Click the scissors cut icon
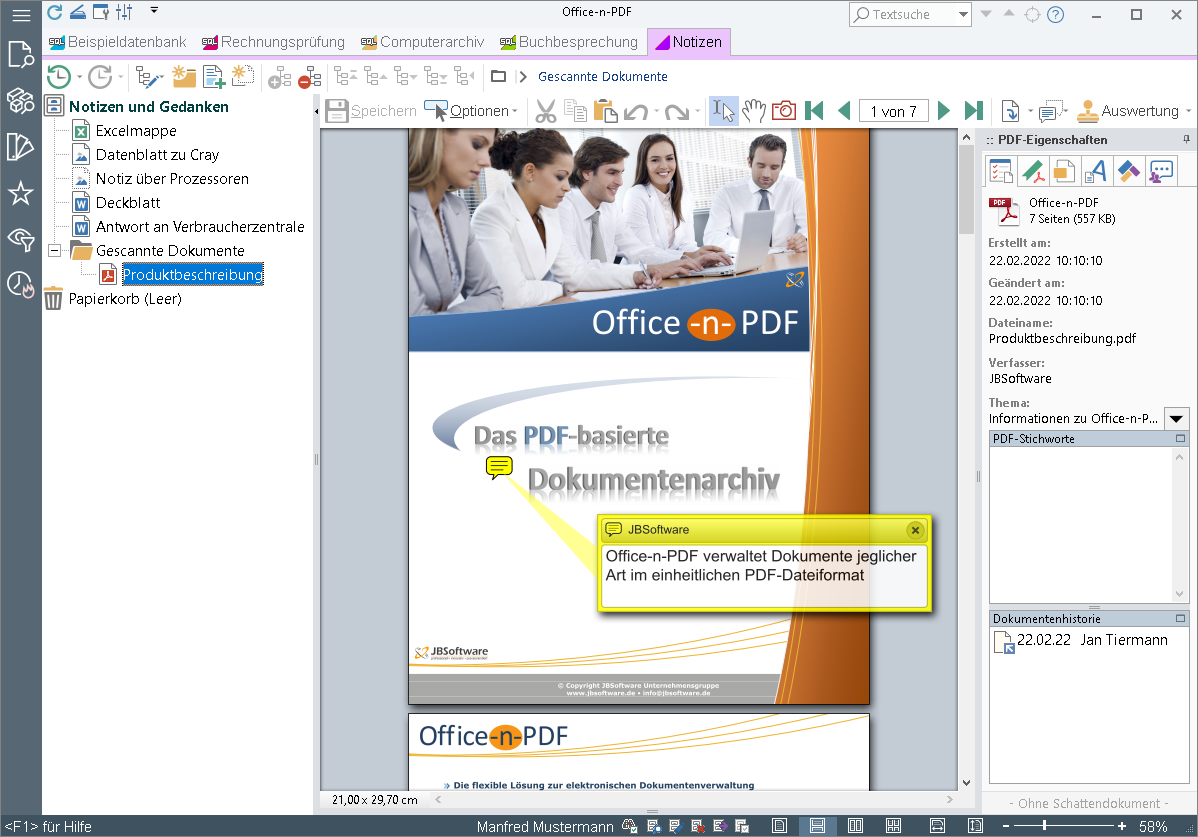 (x=546, y=111)
